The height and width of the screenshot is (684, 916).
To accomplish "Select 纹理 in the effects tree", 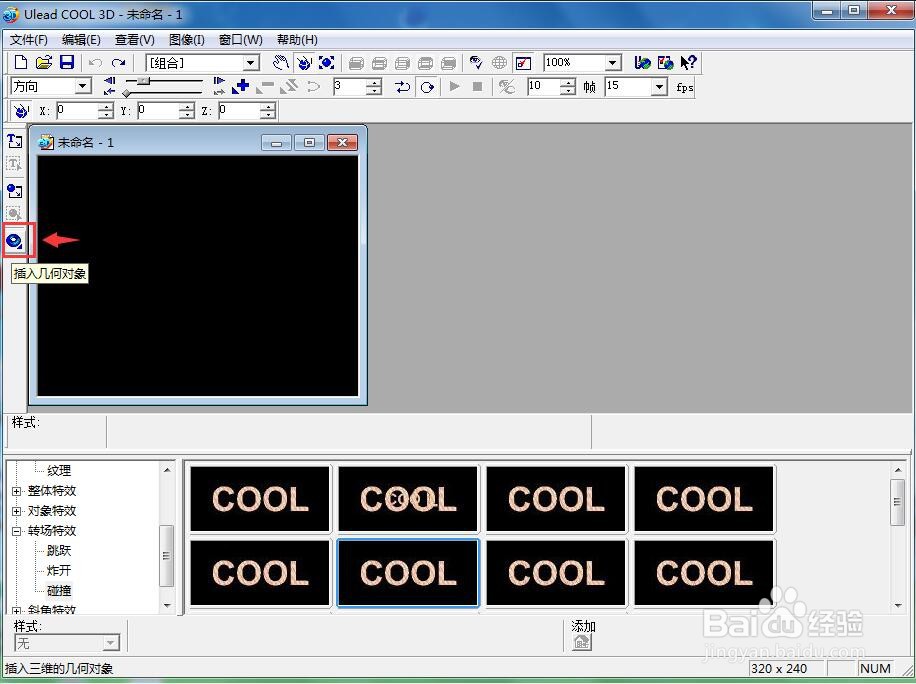I will point(59,470).
